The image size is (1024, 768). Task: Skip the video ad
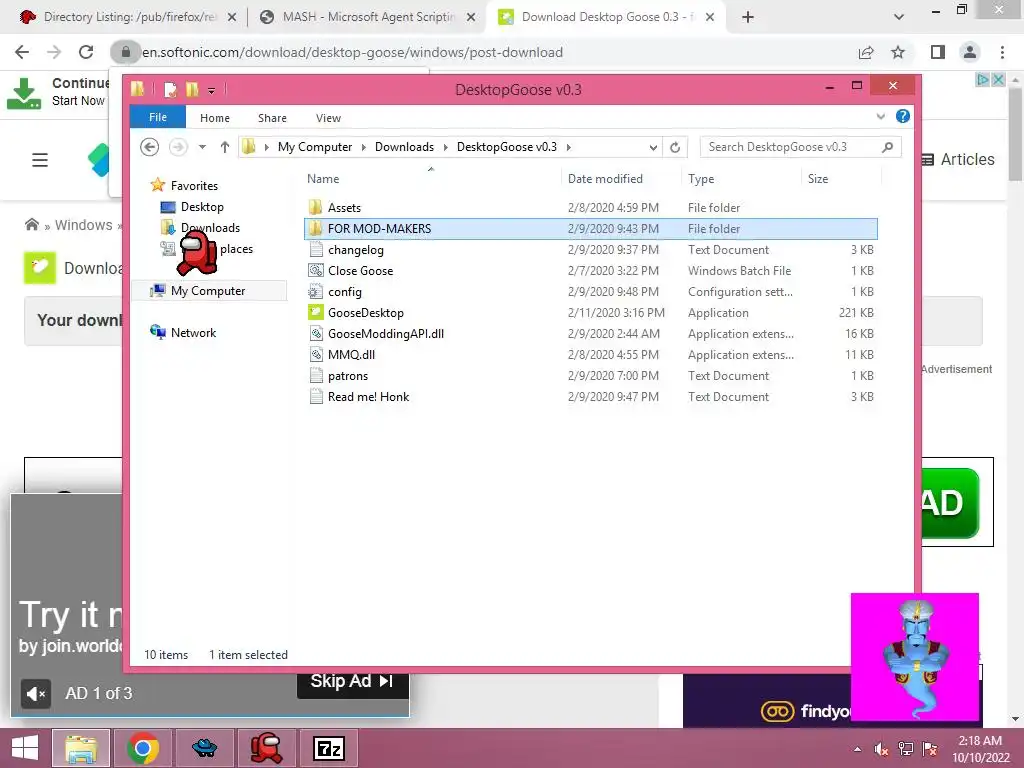pyautogui.click(x=353, y=681)
